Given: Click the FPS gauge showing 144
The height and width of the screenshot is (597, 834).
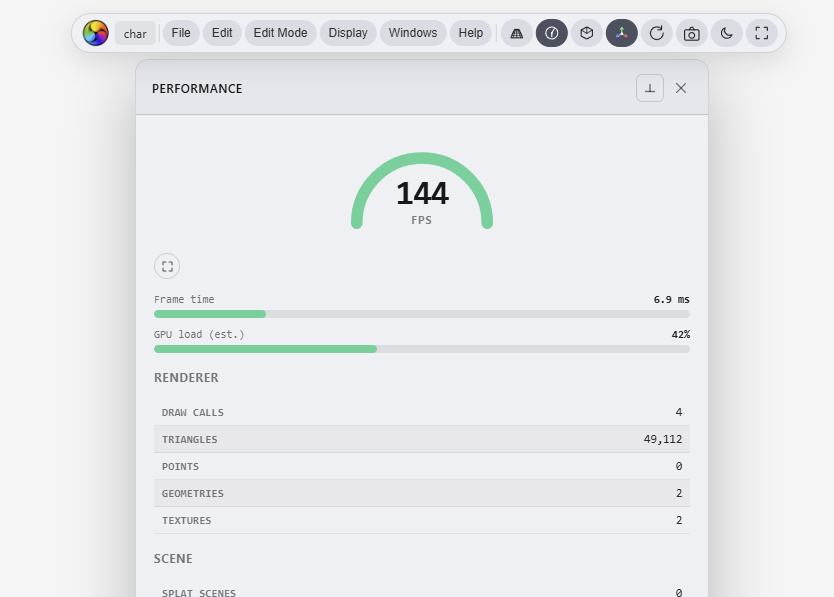Looking at the screenshot, I should pos(422,192).
